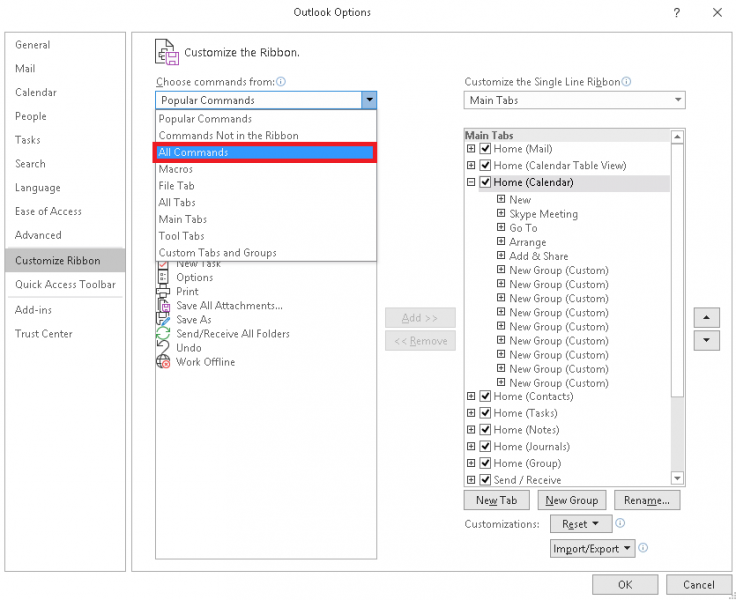Image resolution: width=736 pixels, height=600 pixels.
Task: Click the Options command icon
Action: tap(163, 278)
